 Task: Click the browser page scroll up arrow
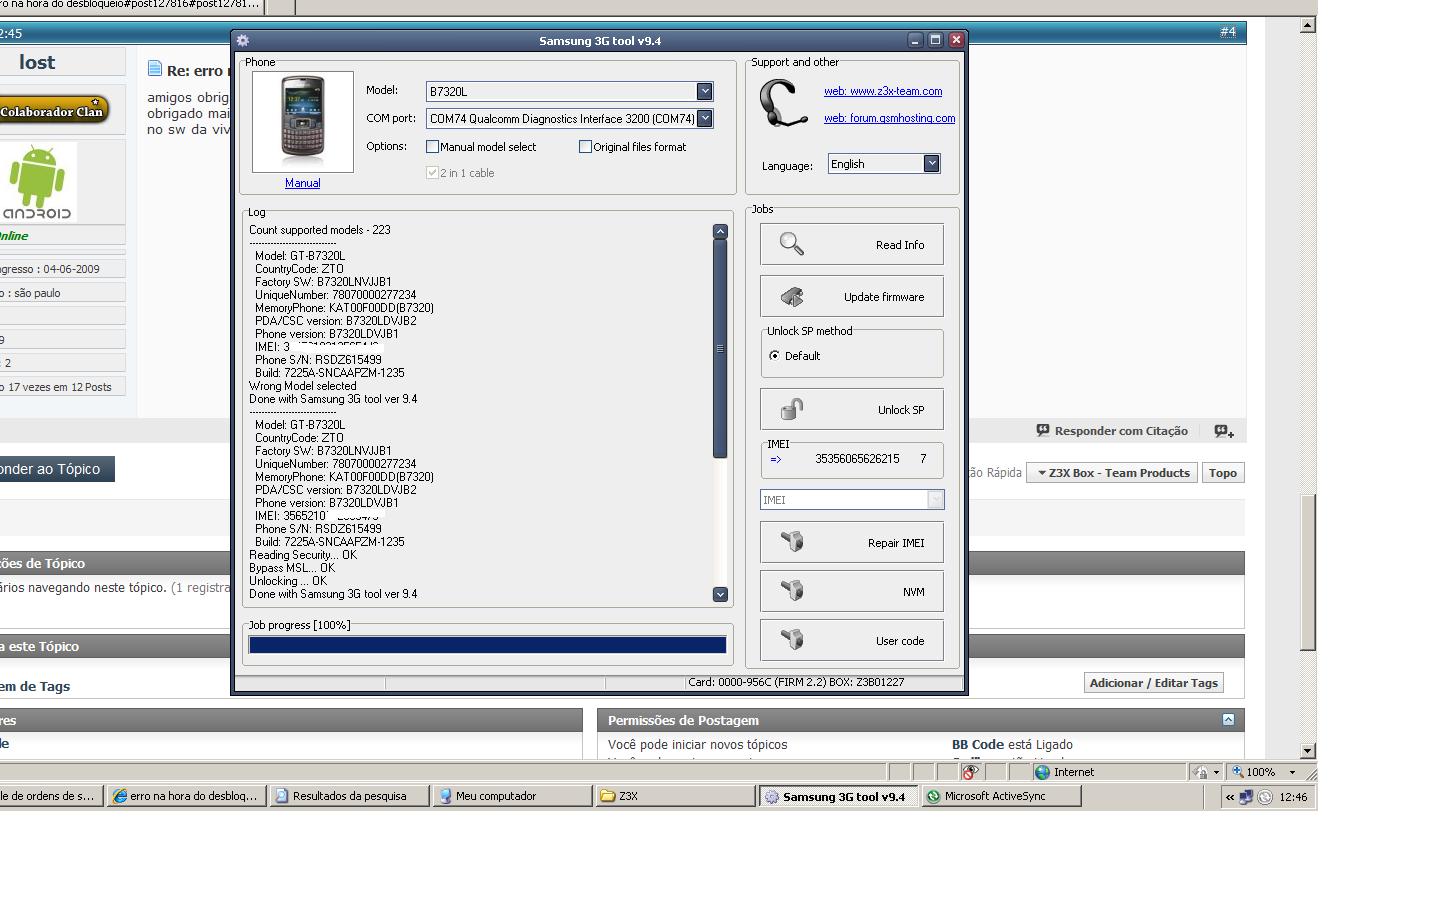pos(1307,25)
